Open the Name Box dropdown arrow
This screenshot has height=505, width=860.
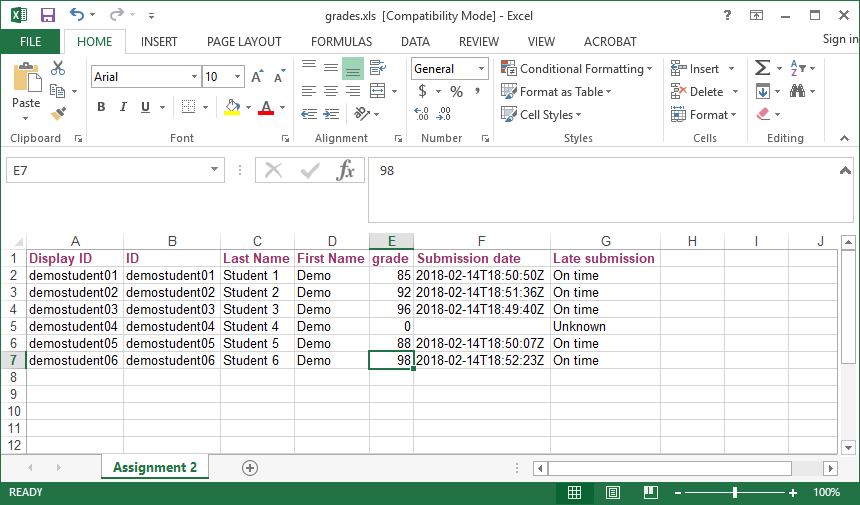point(214,169)
